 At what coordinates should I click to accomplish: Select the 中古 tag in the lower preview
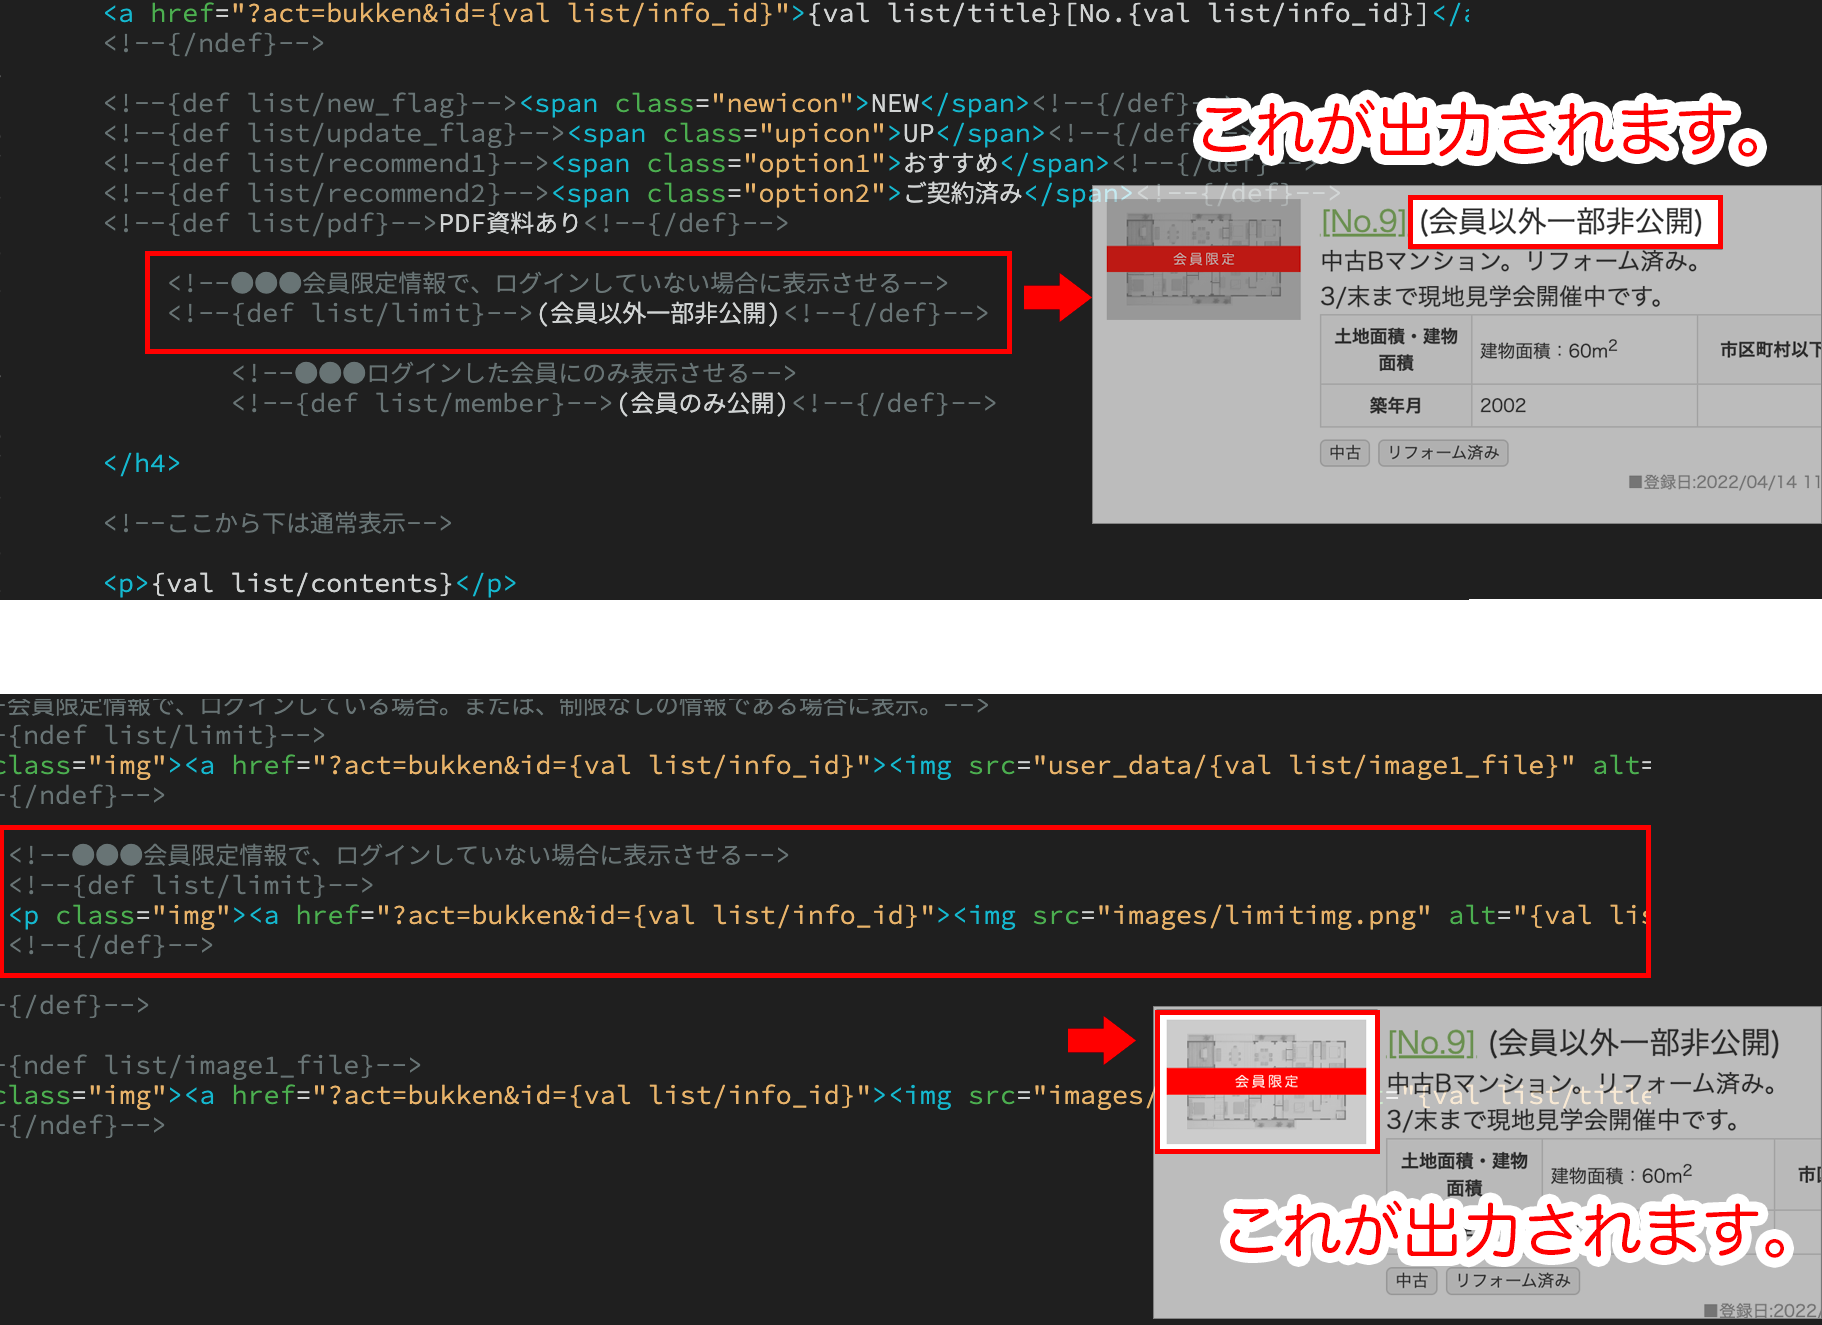[1411, 1281]
